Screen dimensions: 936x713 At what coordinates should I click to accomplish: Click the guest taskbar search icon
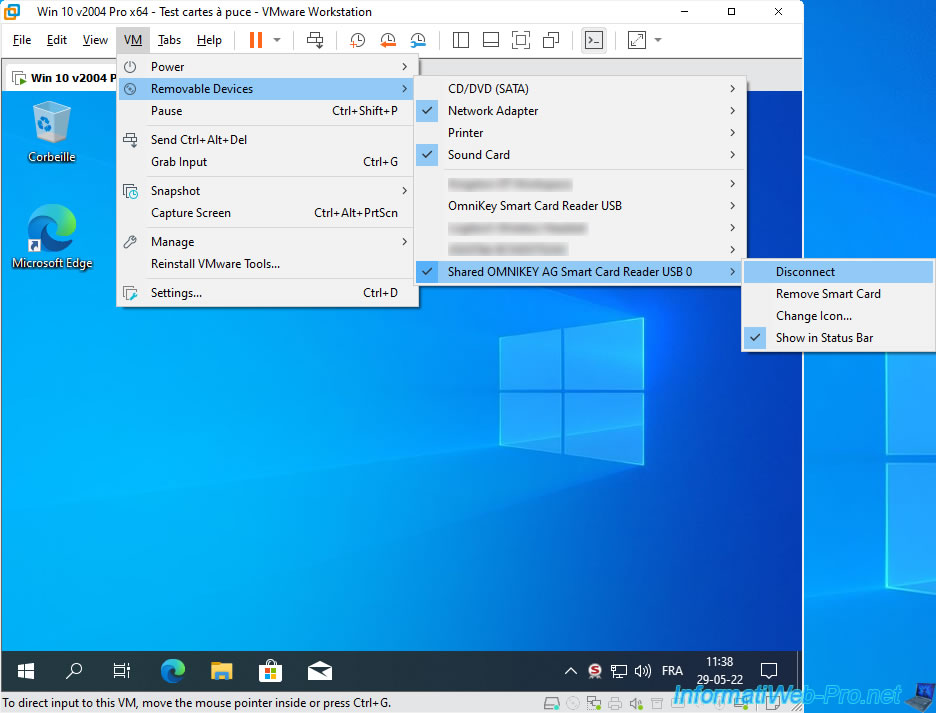tap(74, 671)
